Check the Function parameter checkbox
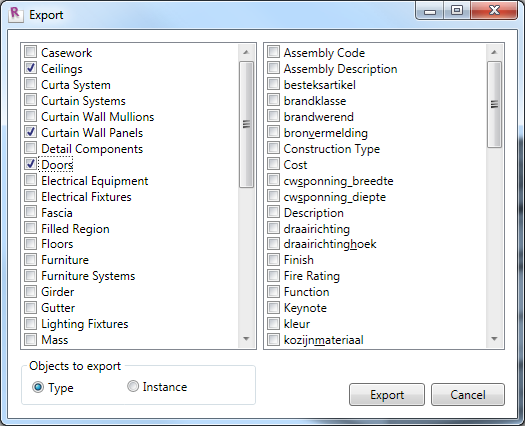 [273, 291]
